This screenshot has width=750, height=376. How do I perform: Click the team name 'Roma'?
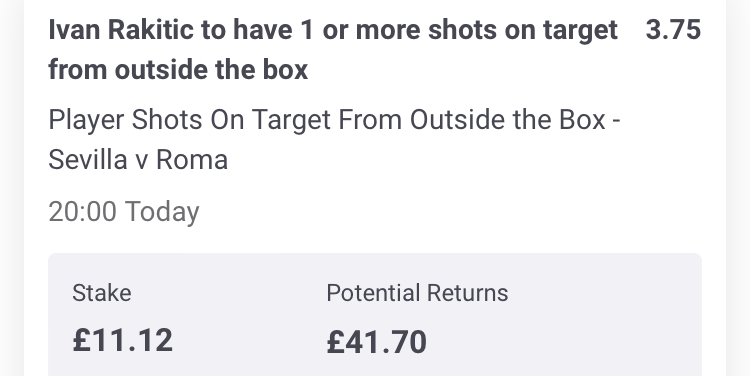tap(192, 160)
